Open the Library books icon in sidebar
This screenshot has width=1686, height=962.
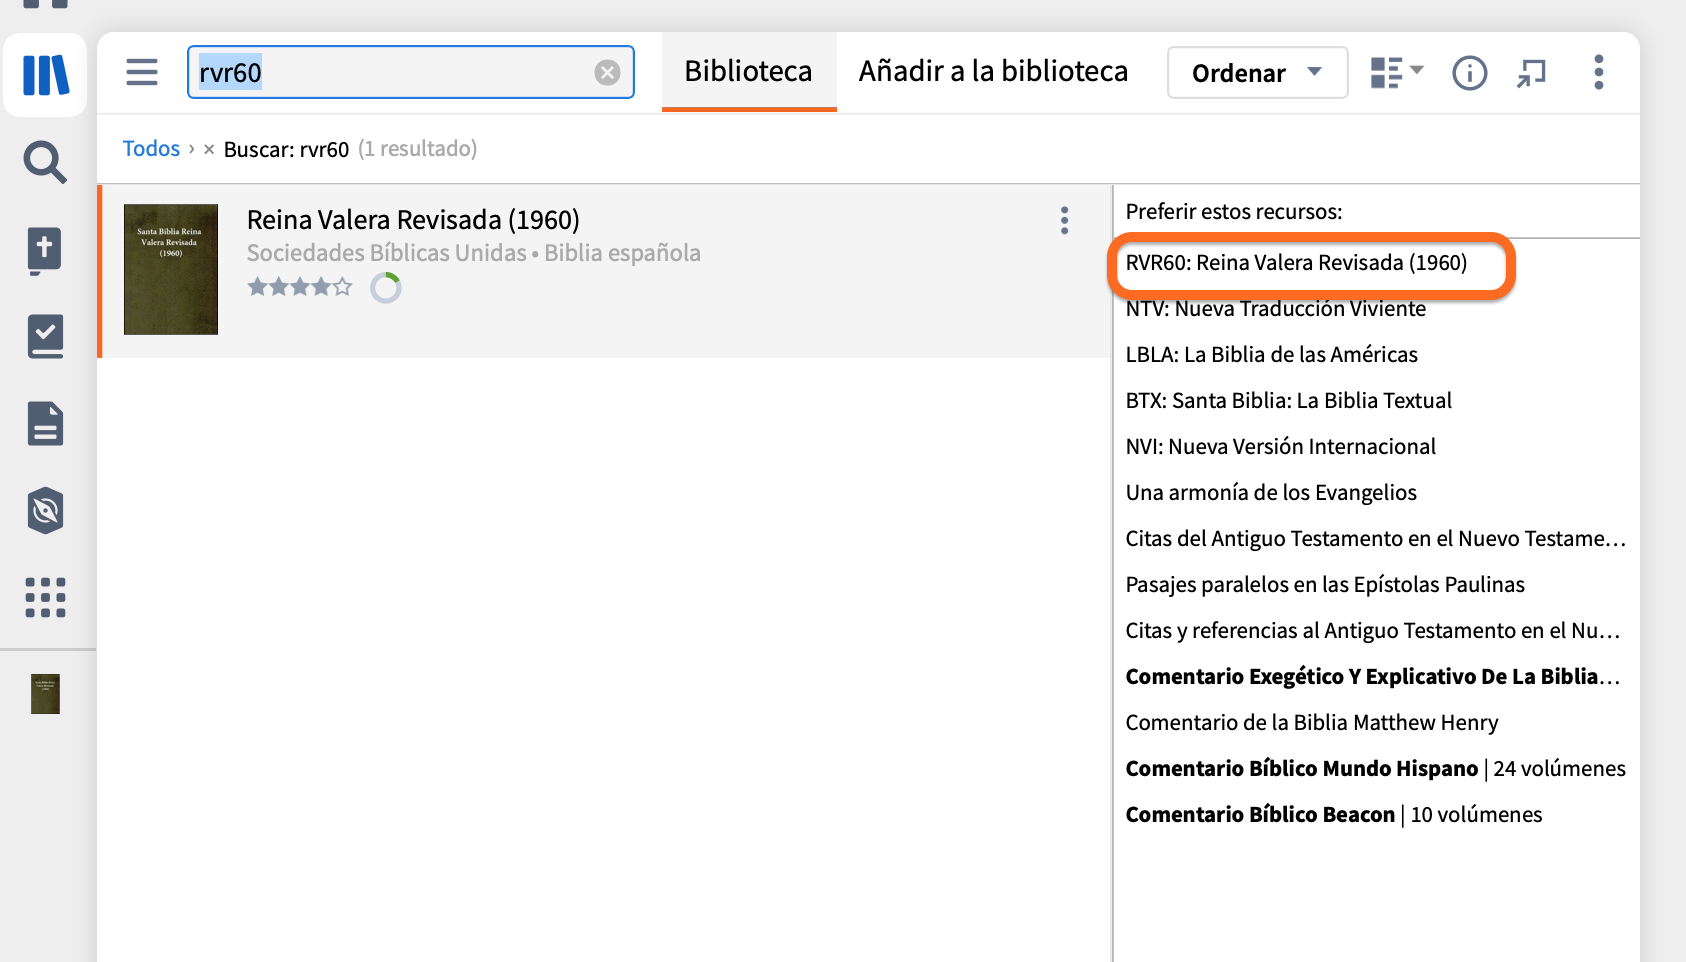pyautogui.click(x=45, y=75)
